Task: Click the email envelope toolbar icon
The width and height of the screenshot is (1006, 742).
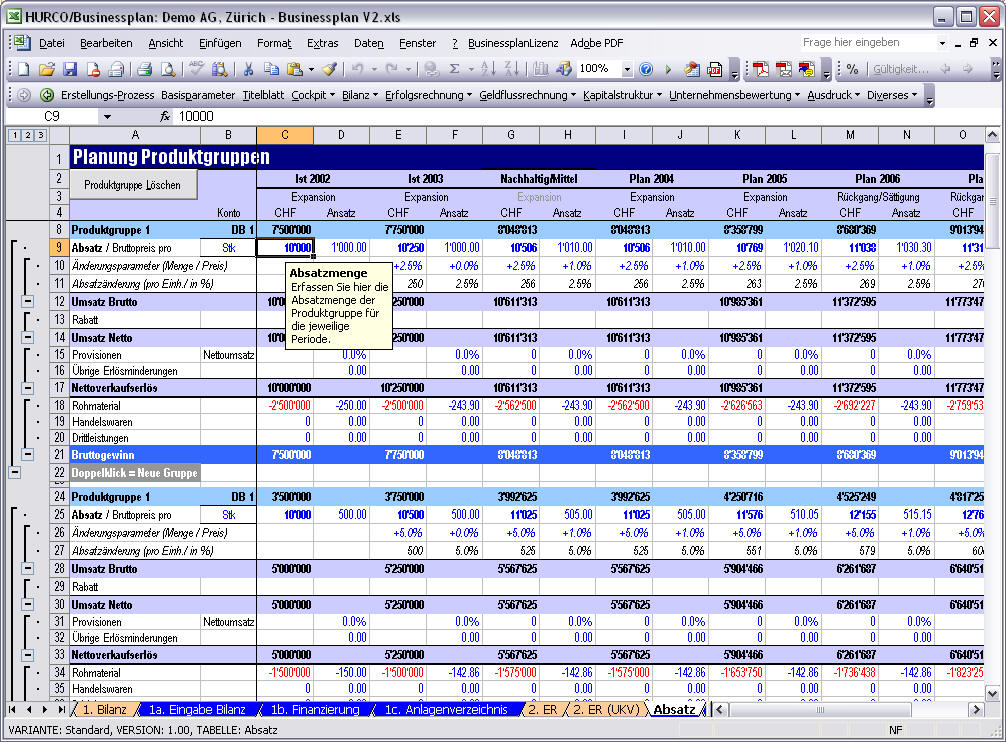Action: click(116, 69)
